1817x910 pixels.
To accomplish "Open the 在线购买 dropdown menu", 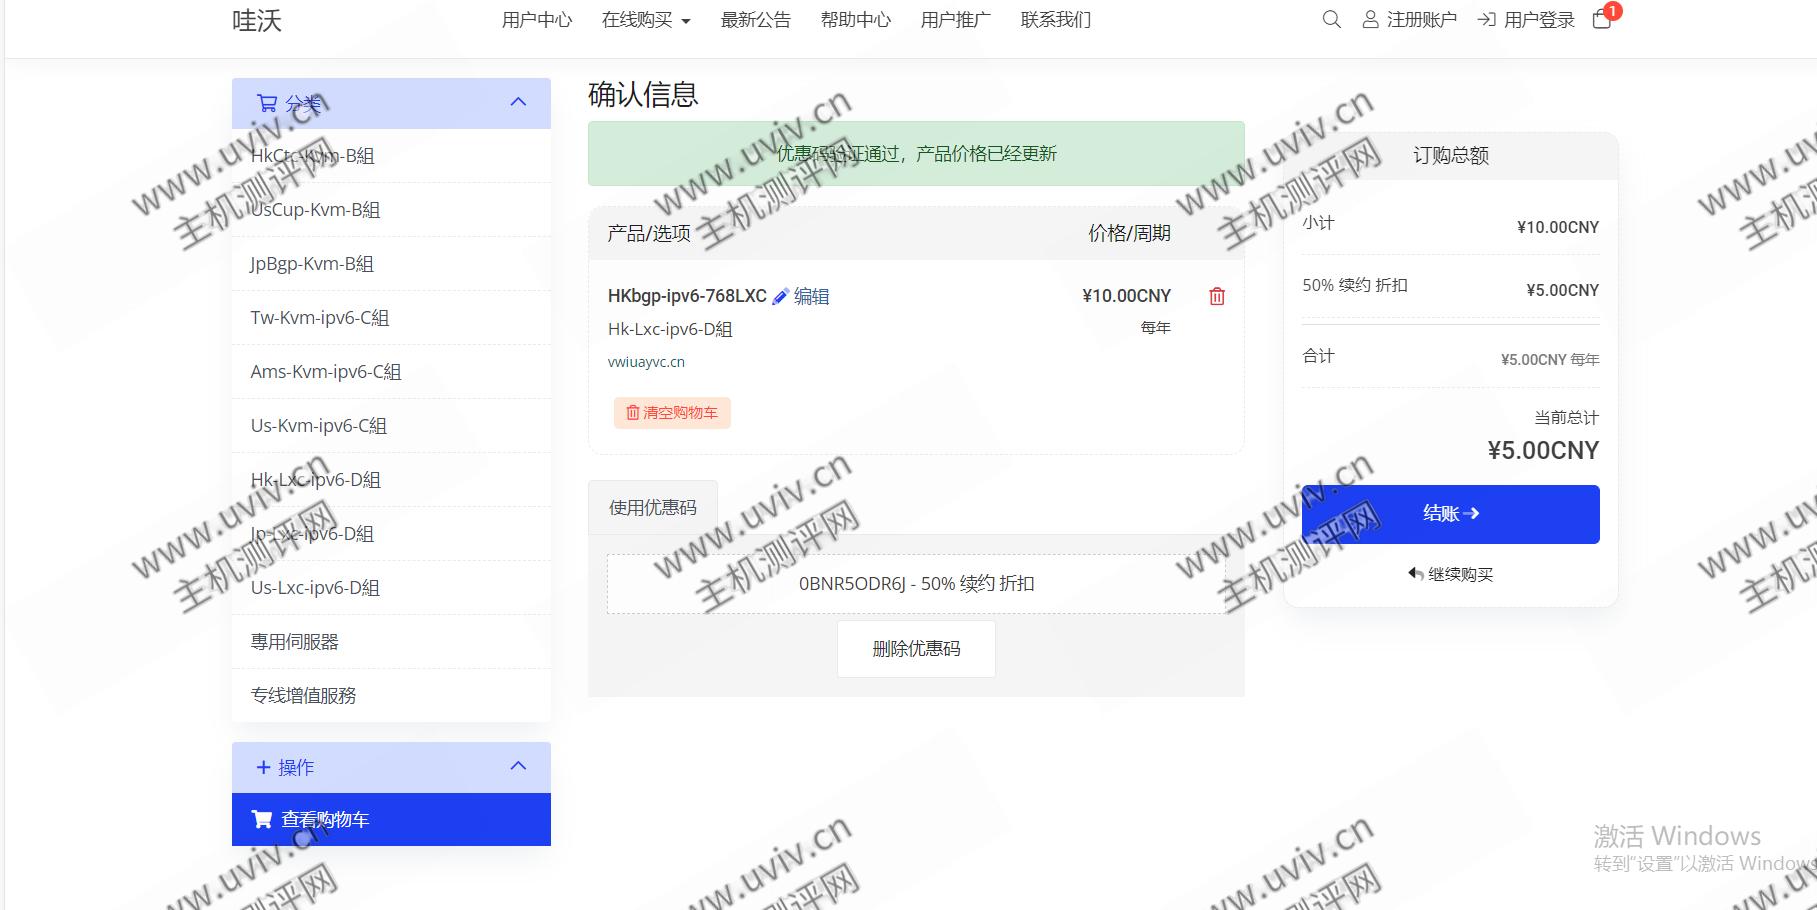I will [646, 20].
